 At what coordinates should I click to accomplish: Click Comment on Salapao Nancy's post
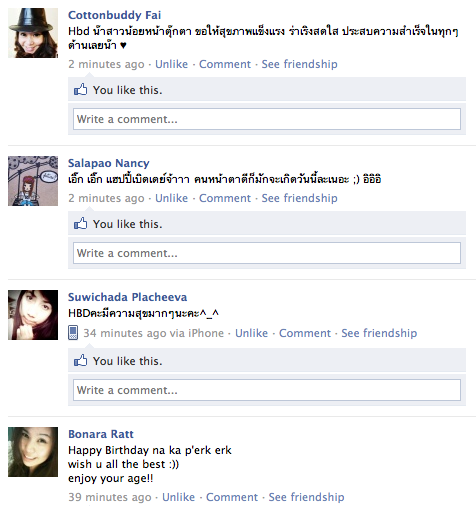[x=225, y=198]
